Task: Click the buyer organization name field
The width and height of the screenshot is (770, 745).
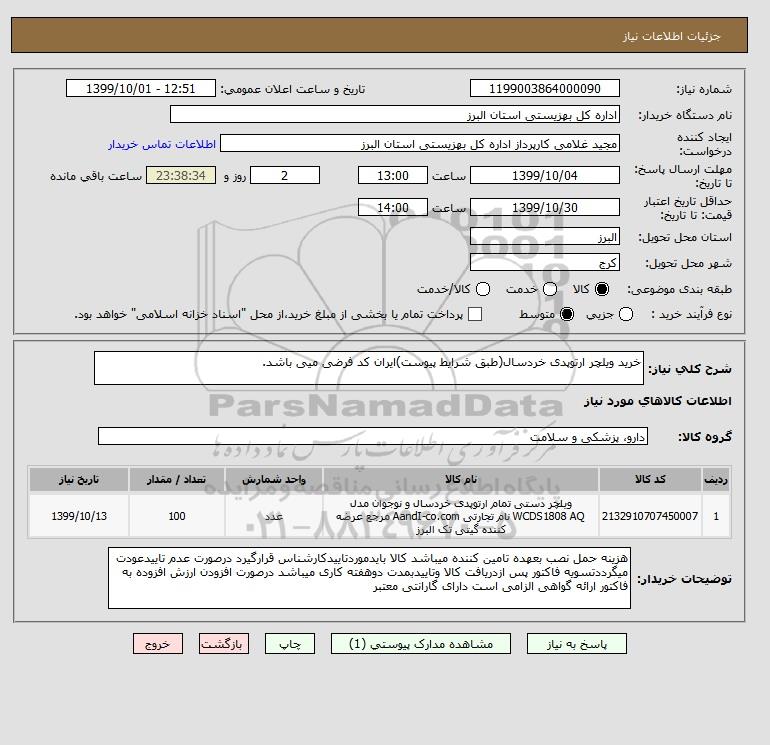Action: click(395, 115)
